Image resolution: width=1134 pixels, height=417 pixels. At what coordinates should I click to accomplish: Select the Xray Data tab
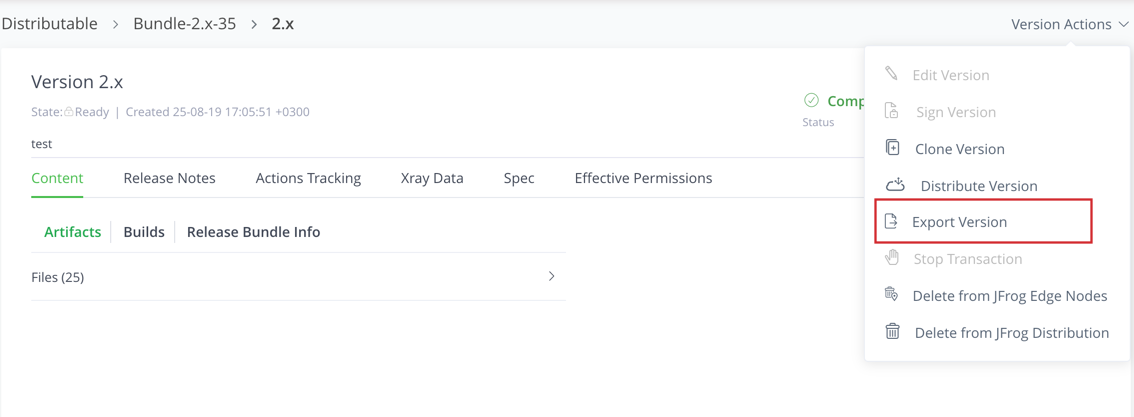(432, 178)
